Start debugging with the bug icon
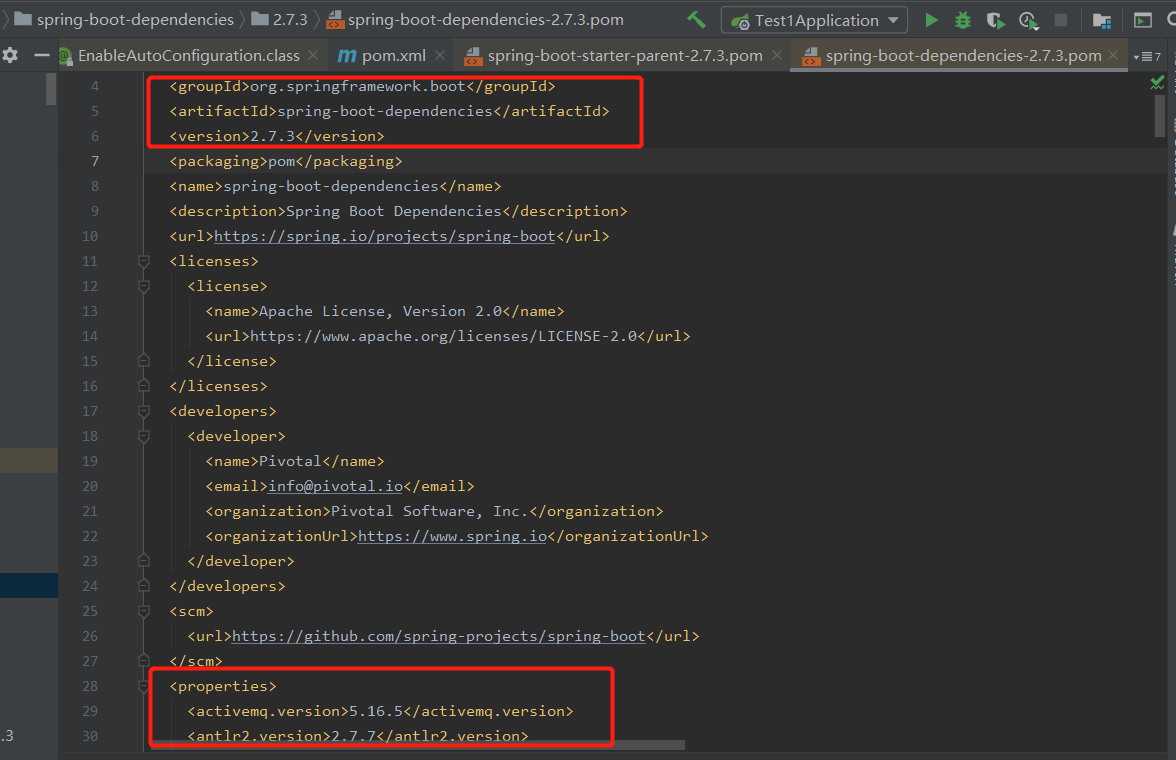 (x=963, y=20)
